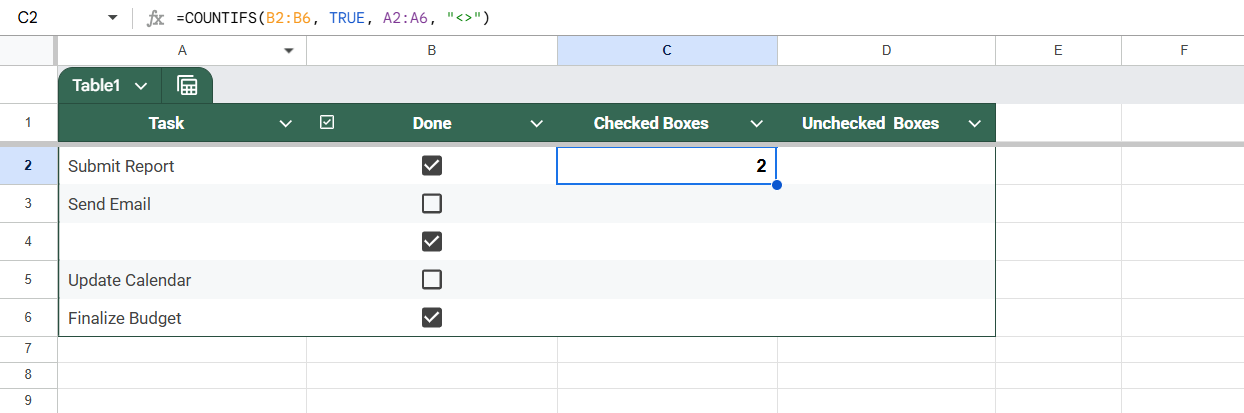Open the Task column filter dropdown
Image resolution: width=1244 pixels, height=413 pixels.
point(286,123)
